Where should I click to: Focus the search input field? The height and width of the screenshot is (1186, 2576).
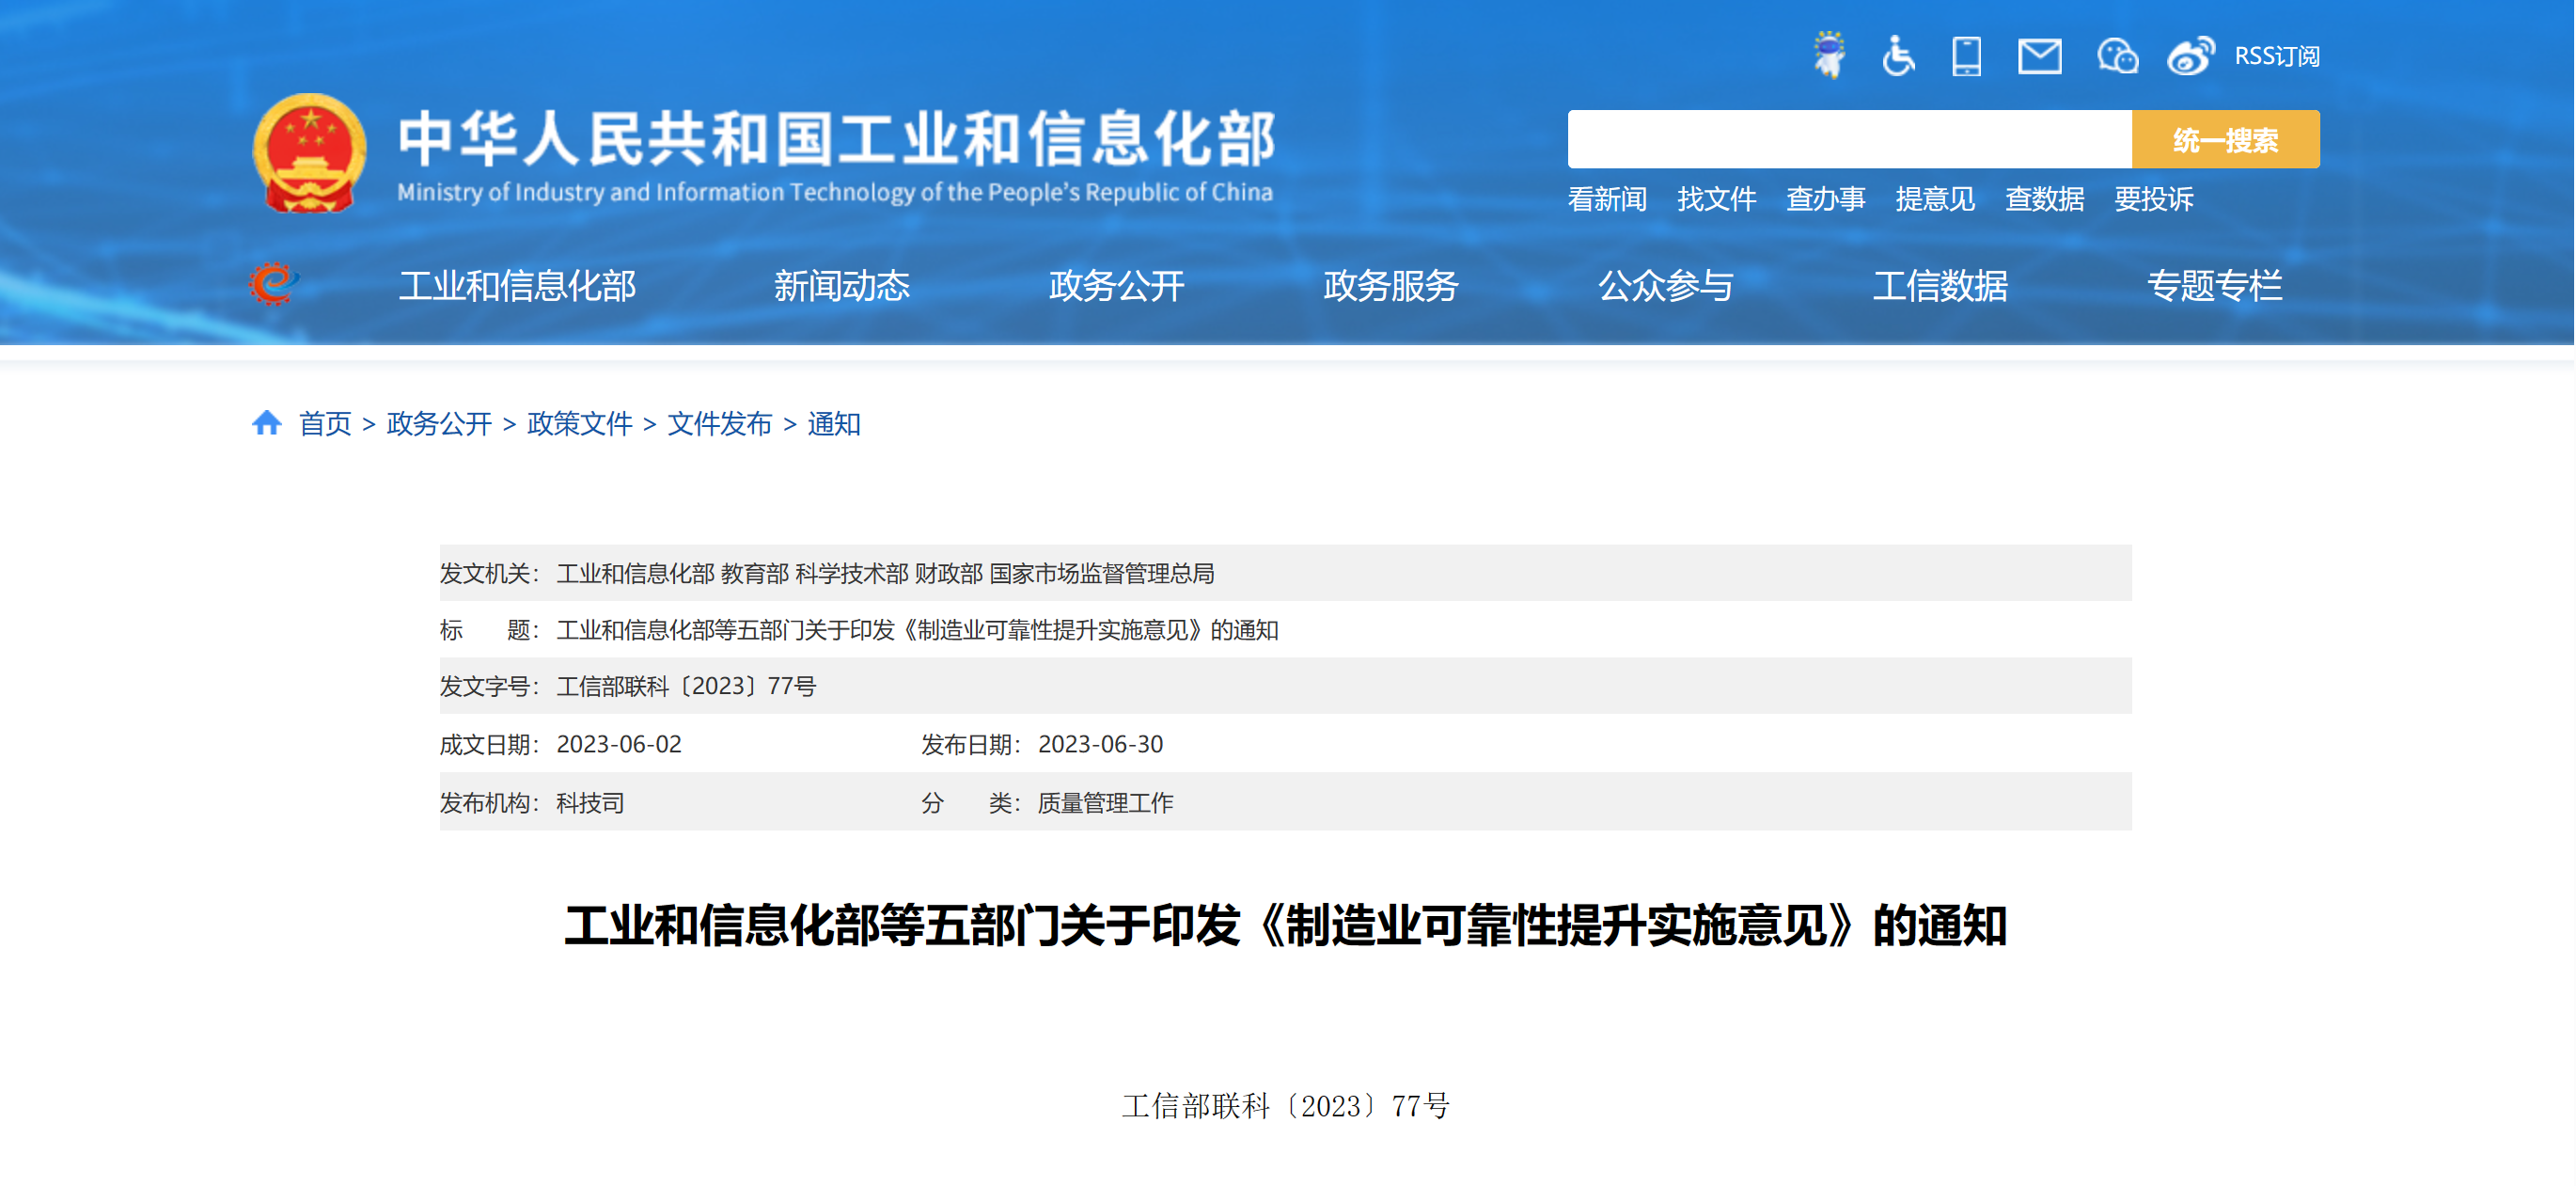pyautogui.click(x=1849, y=140)
